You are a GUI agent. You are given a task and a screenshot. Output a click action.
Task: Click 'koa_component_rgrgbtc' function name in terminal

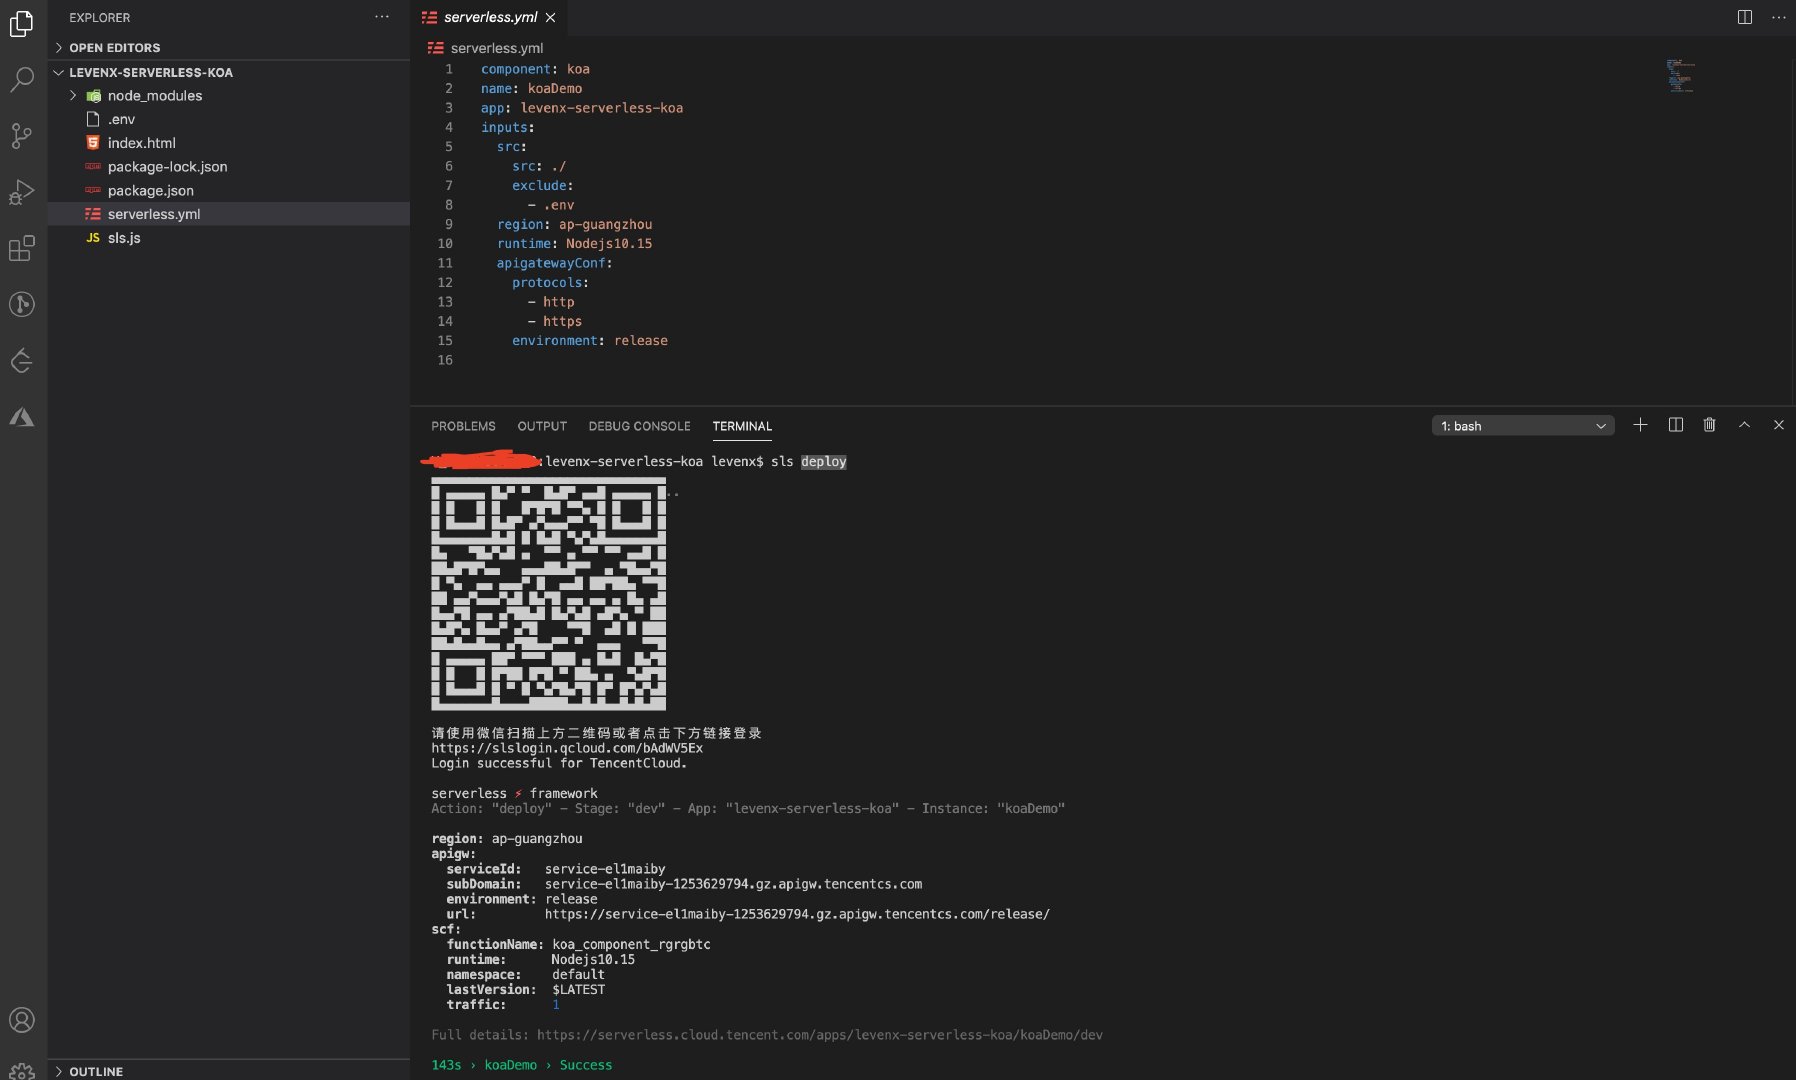coord(631,944)
